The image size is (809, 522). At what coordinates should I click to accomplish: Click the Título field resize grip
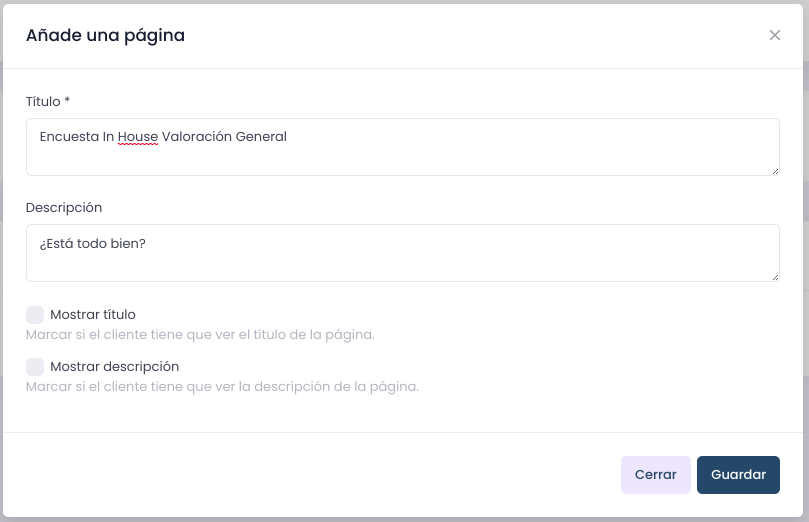coord(775,171)
